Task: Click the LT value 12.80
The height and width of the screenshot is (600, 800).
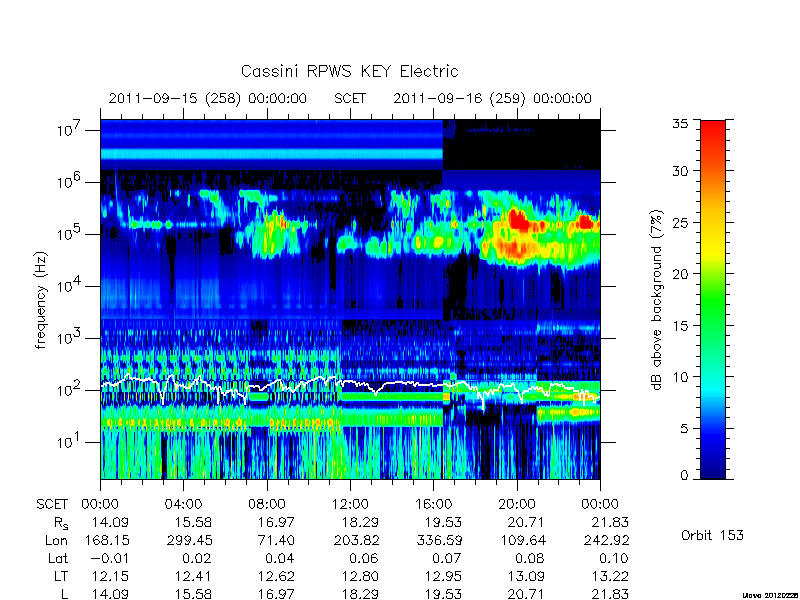Action: click(360, 577)
